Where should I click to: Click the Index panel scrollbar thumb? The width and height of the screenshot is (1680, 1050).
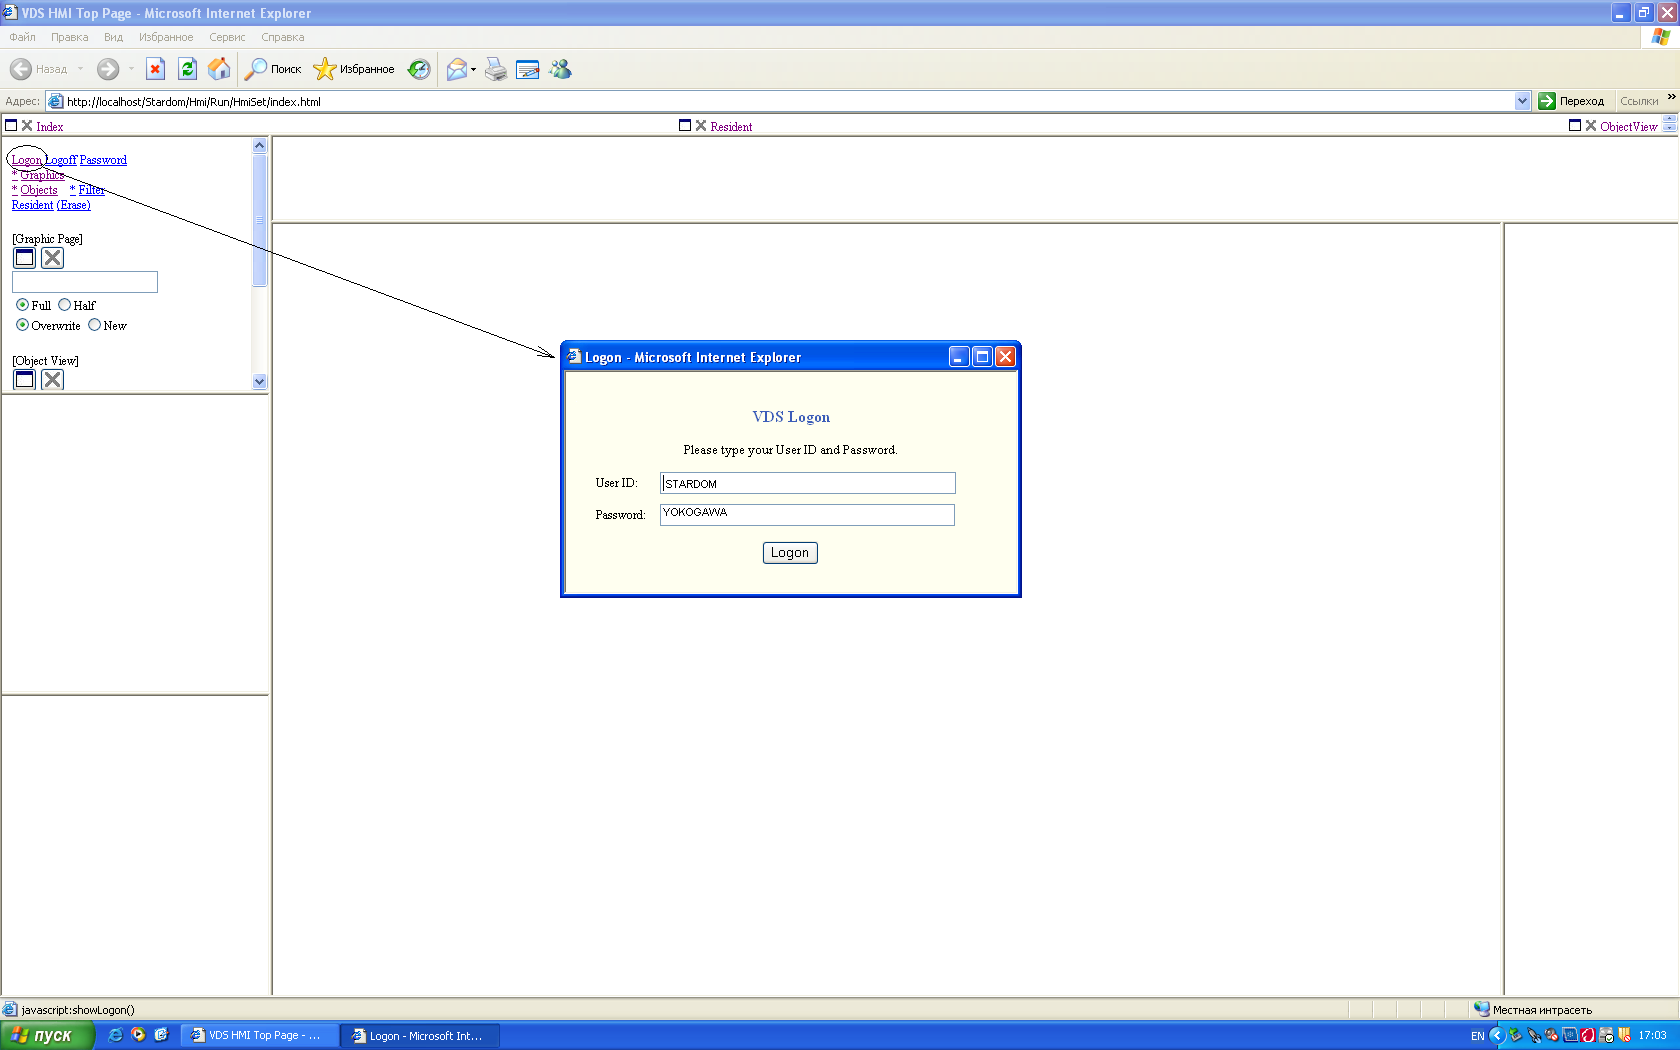[x=260, y=220]
